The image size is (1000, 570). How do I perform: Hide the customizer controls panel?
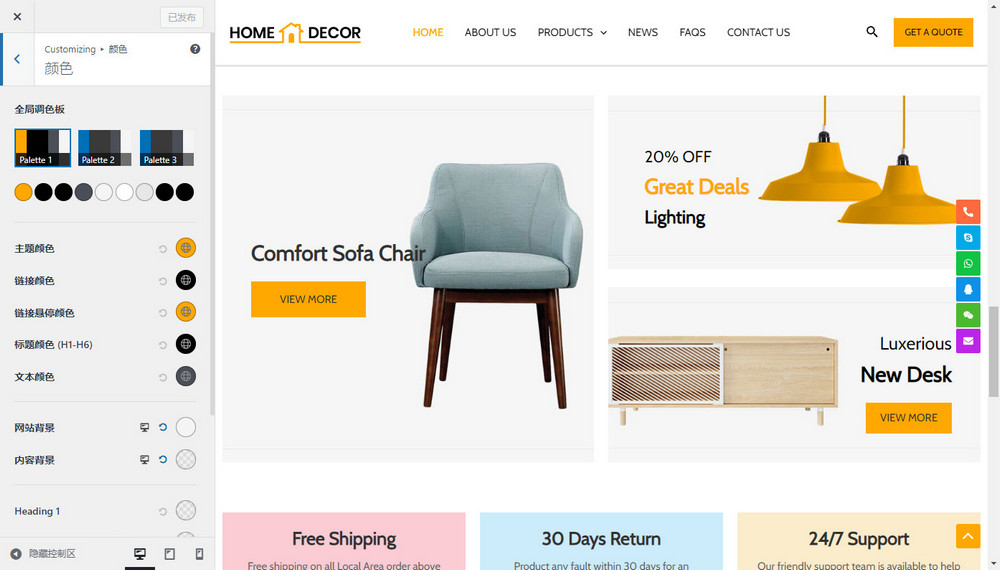pos(43,553)
